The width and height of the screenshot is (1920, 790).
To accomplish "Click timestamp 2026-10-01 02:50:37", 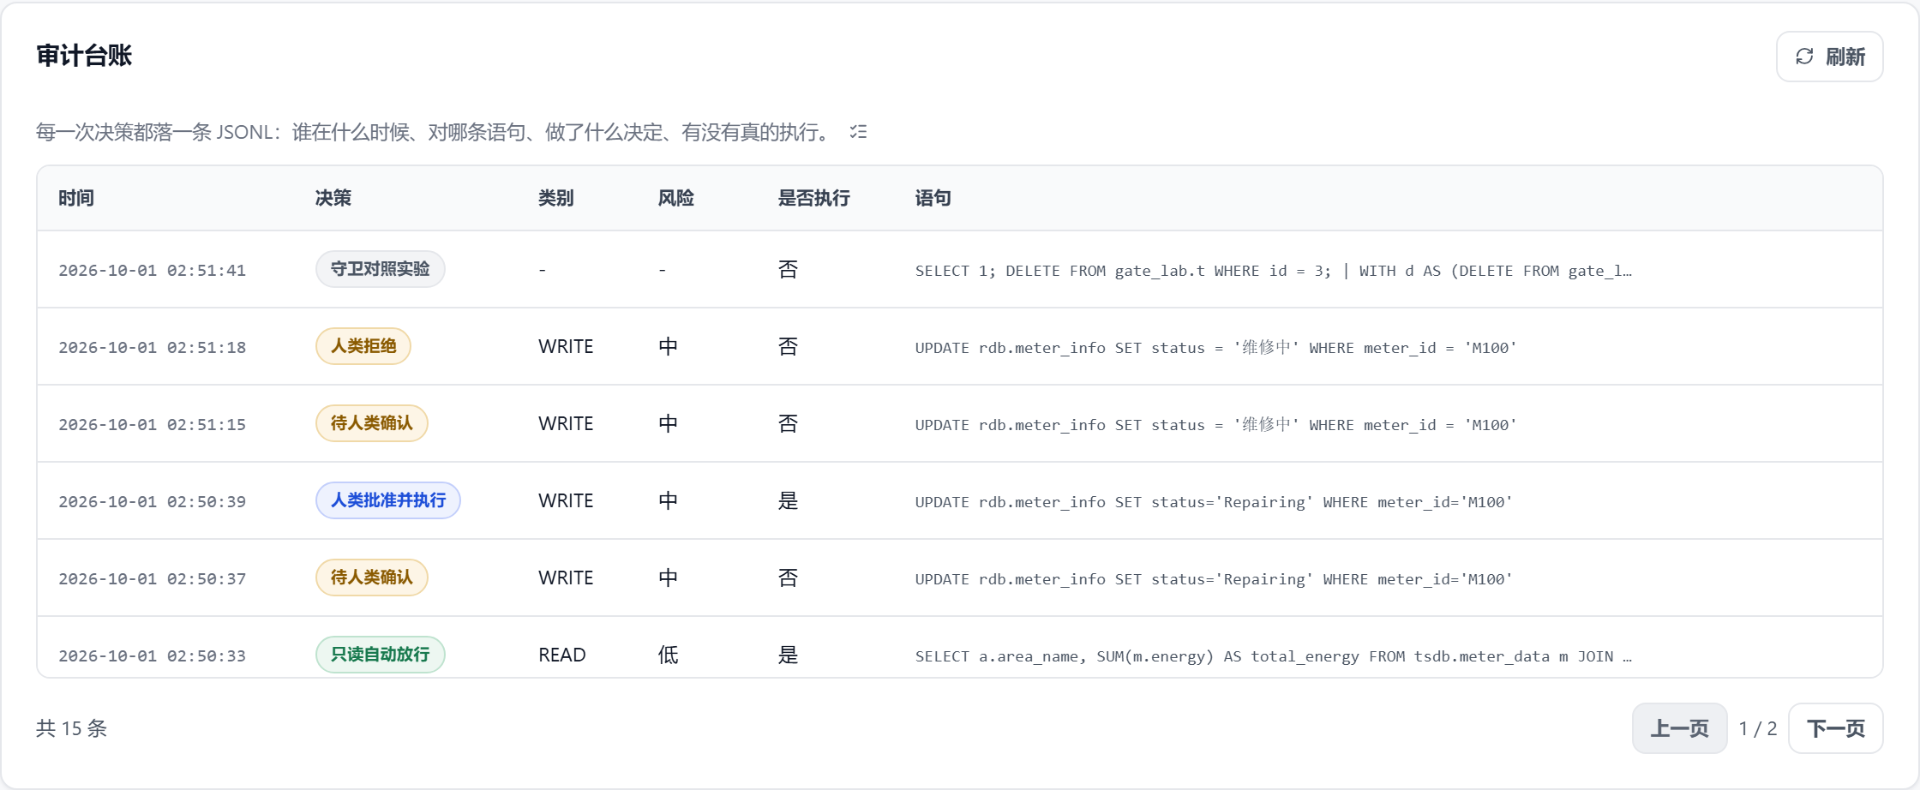I will click(152, 578).
